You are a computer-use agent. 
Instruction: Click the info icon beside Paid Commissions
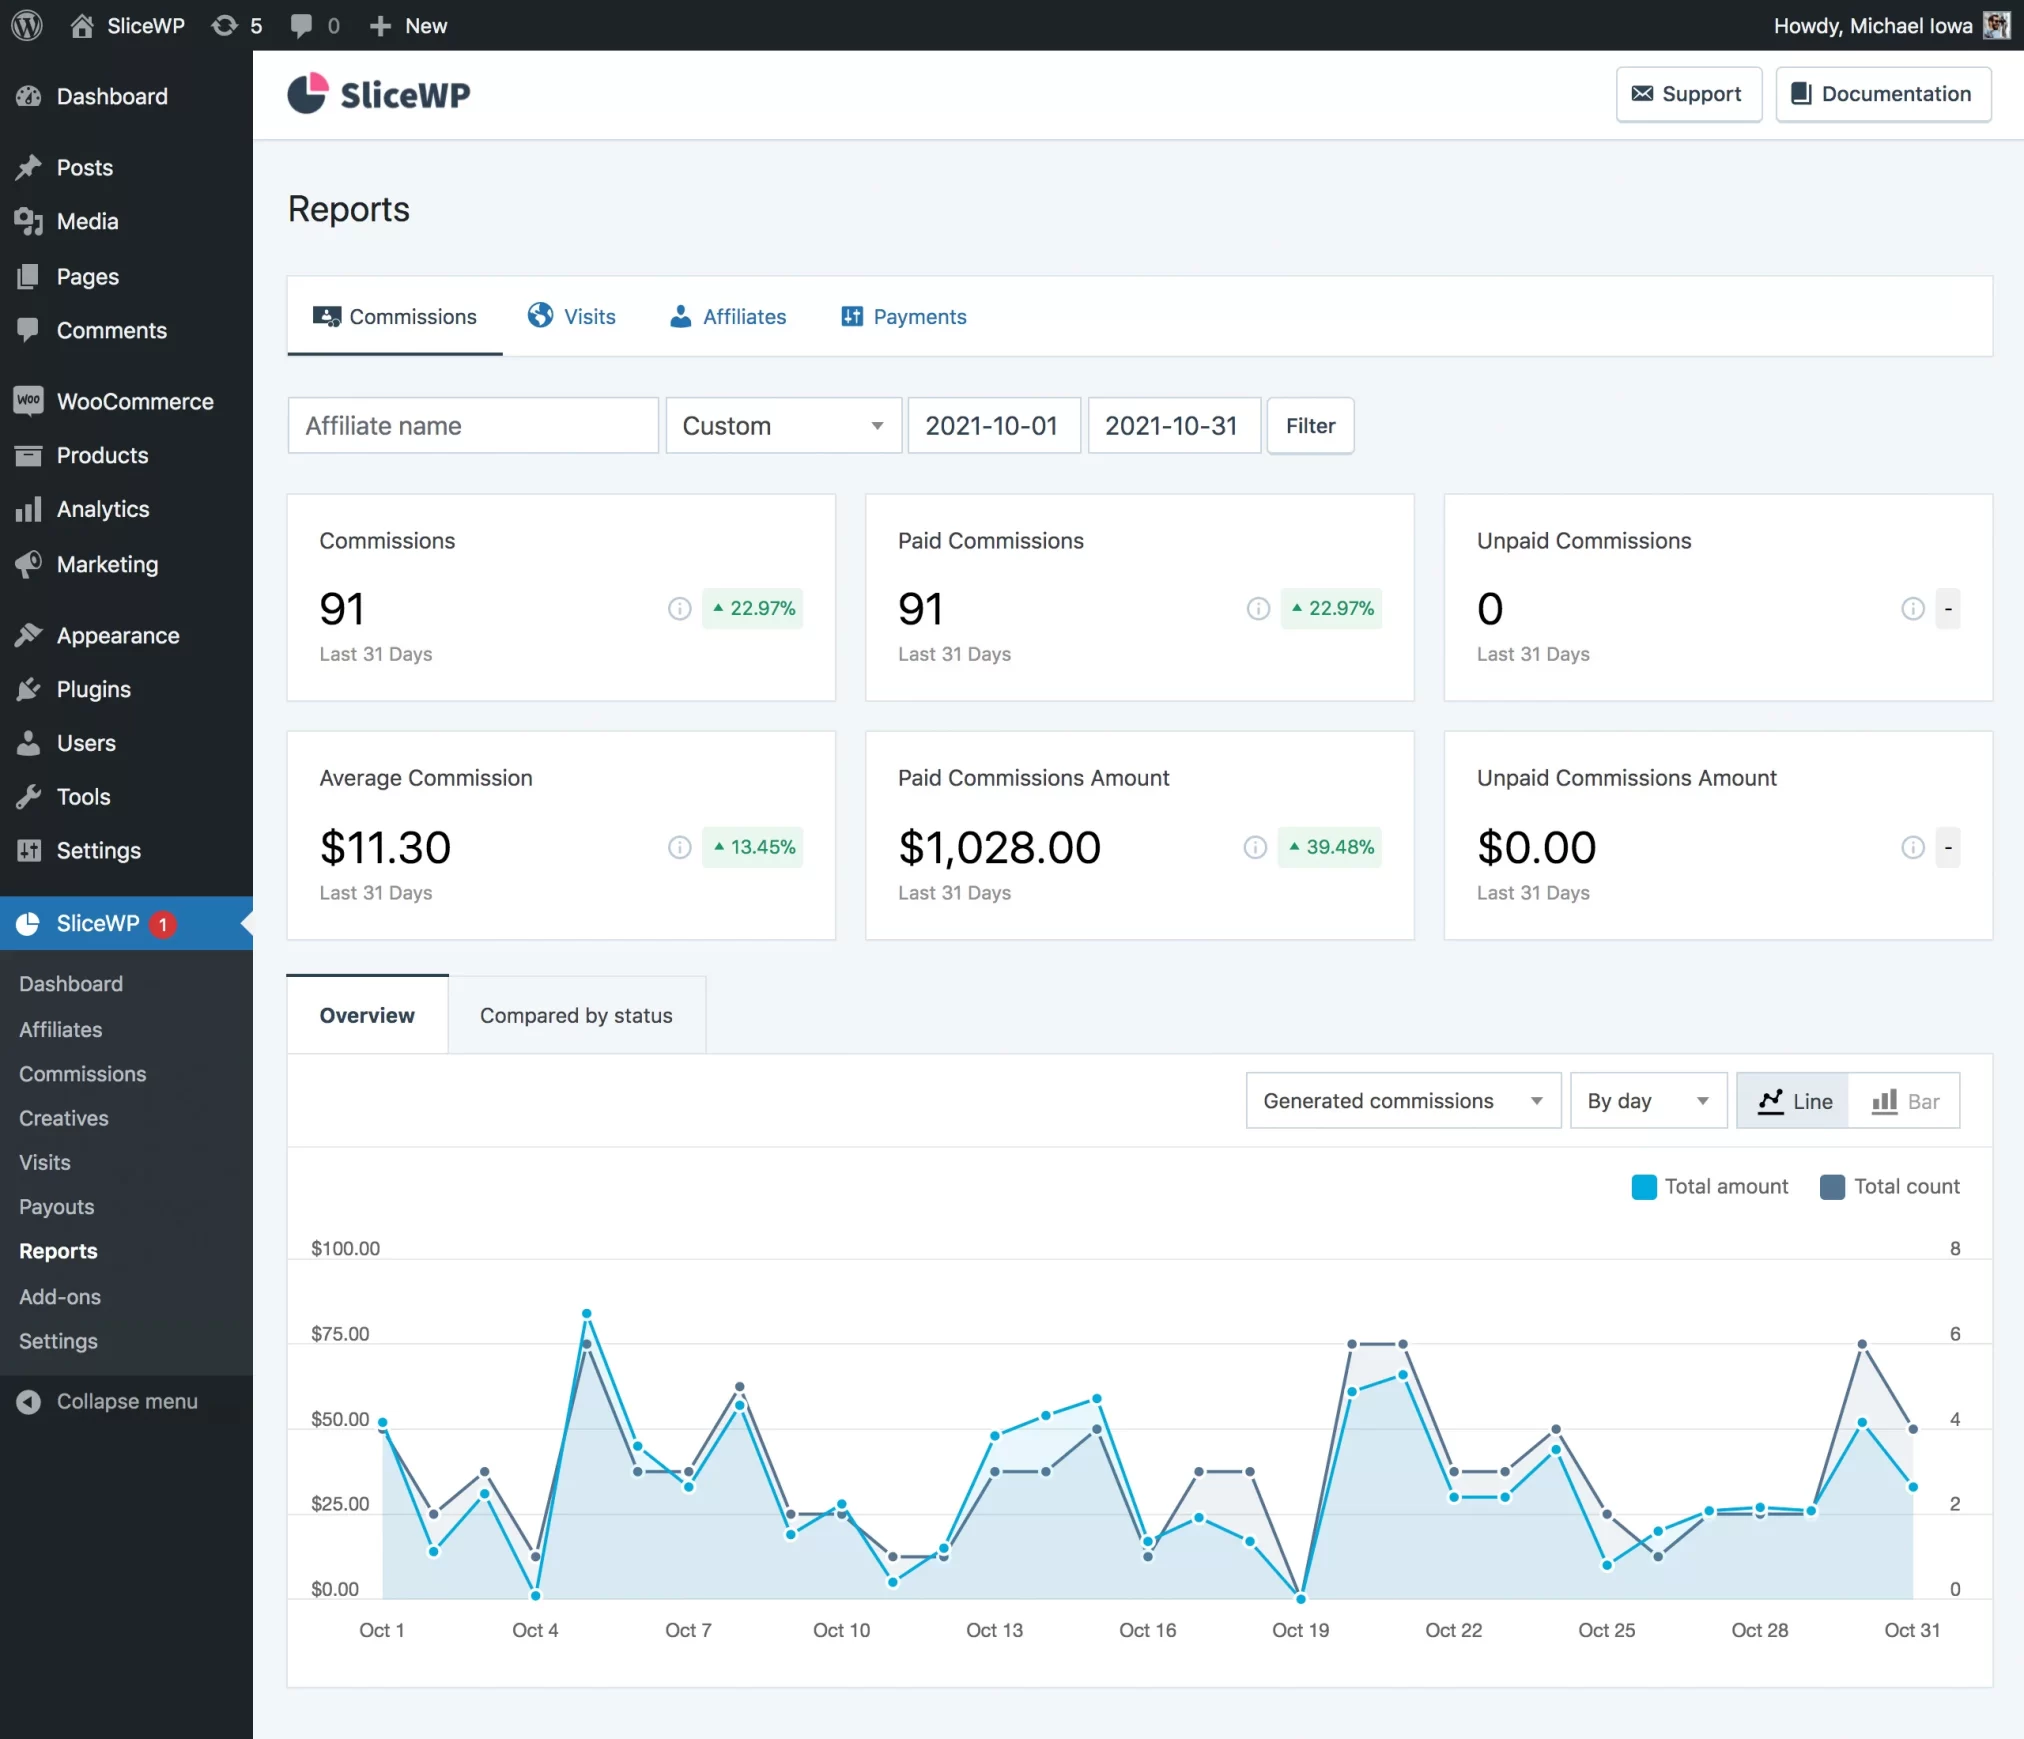[x=1257, y=608]
